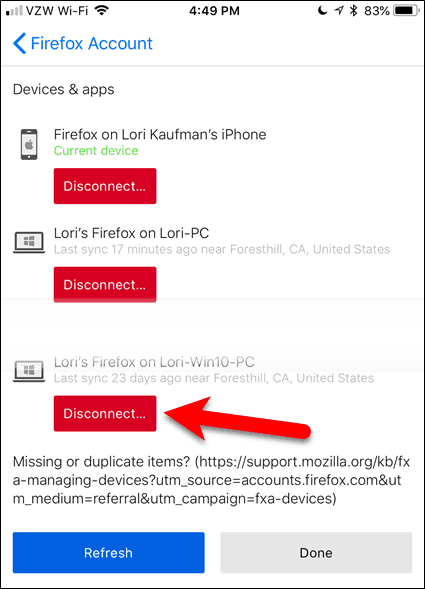425x589 pixels.
Task: Open the Missing or duplicate items link
Action: pyautogui.click(x=211, y=480)
